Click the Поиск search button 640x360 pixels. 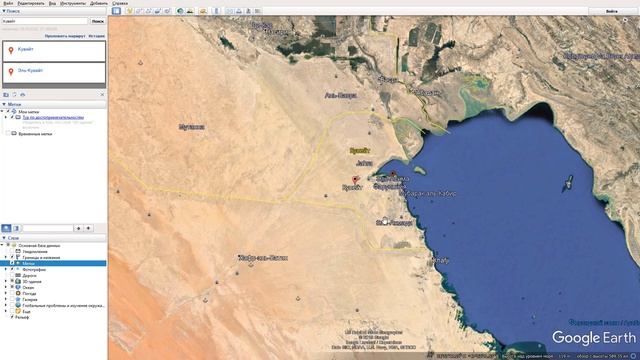[x=98, y=21]
